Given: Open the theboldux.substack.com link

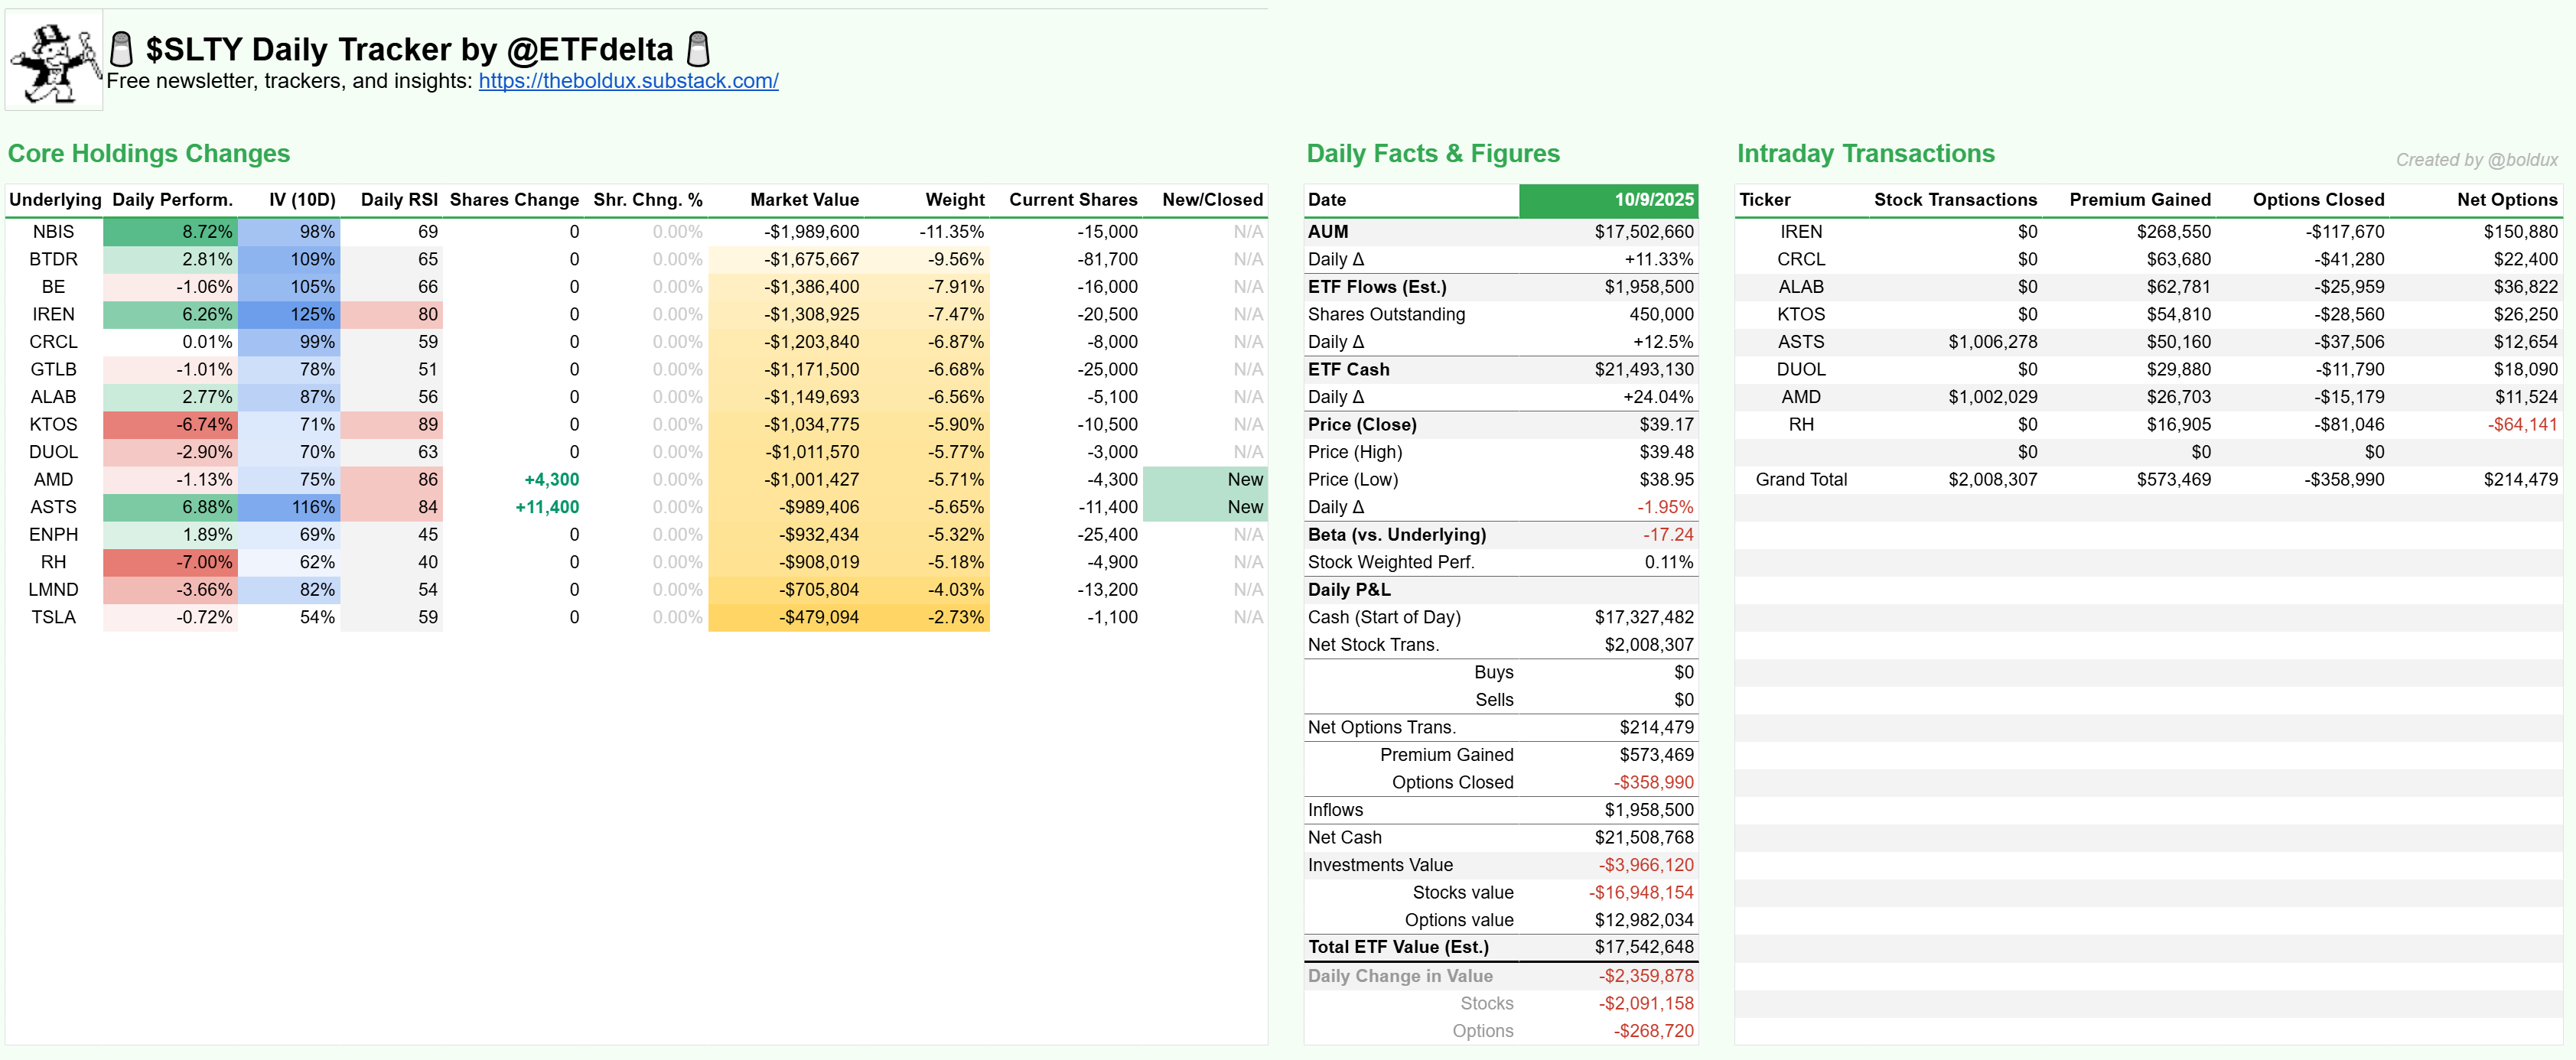Looking at the screenshot, I should [628, 81].
